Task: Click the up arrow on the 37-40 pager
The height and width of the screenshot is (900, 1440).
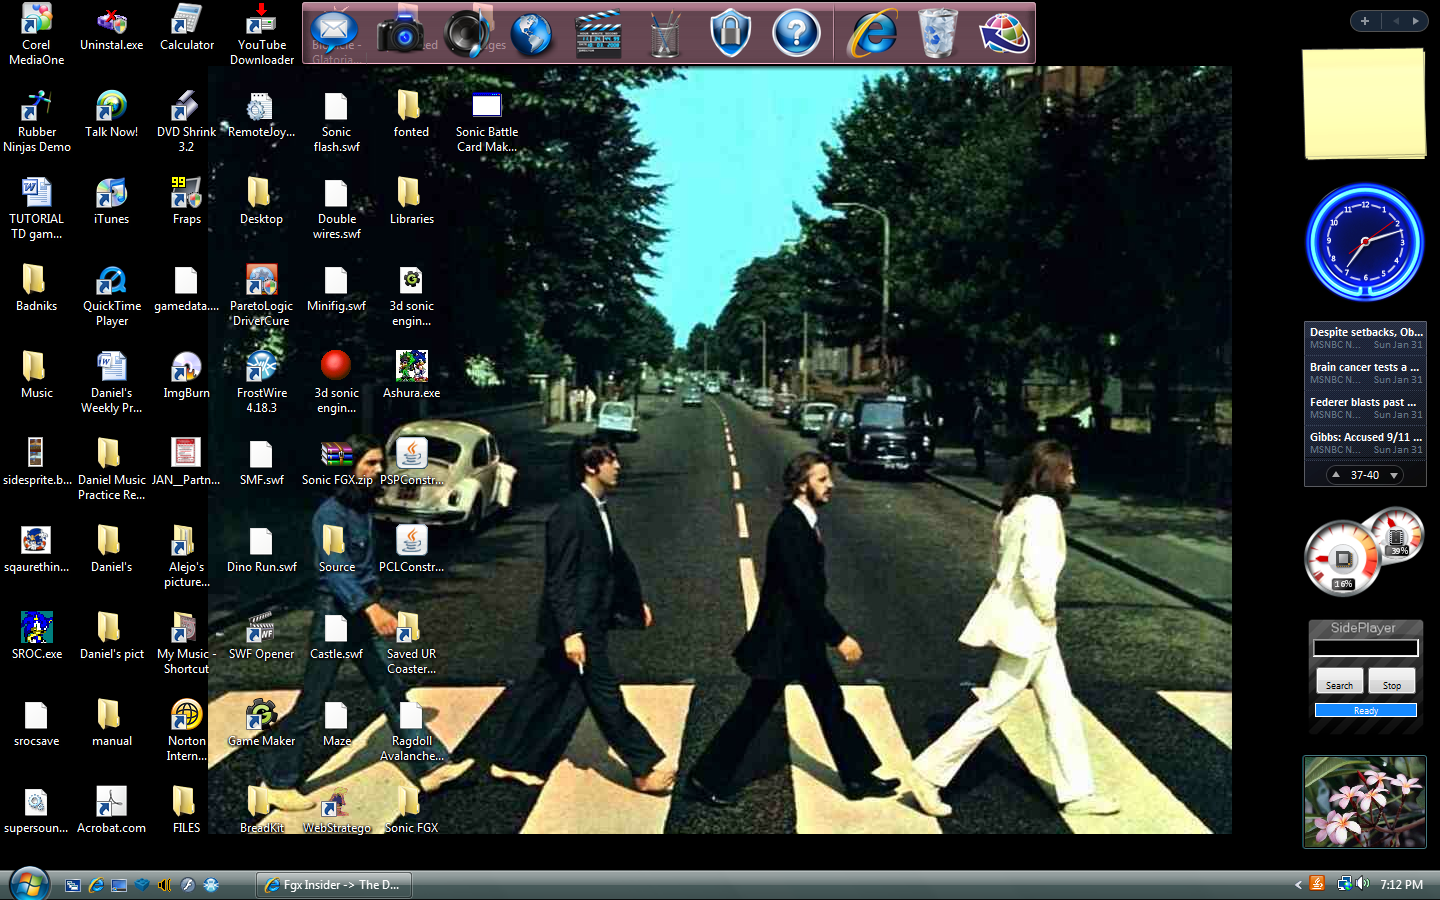Action: tap(1334, 475)
